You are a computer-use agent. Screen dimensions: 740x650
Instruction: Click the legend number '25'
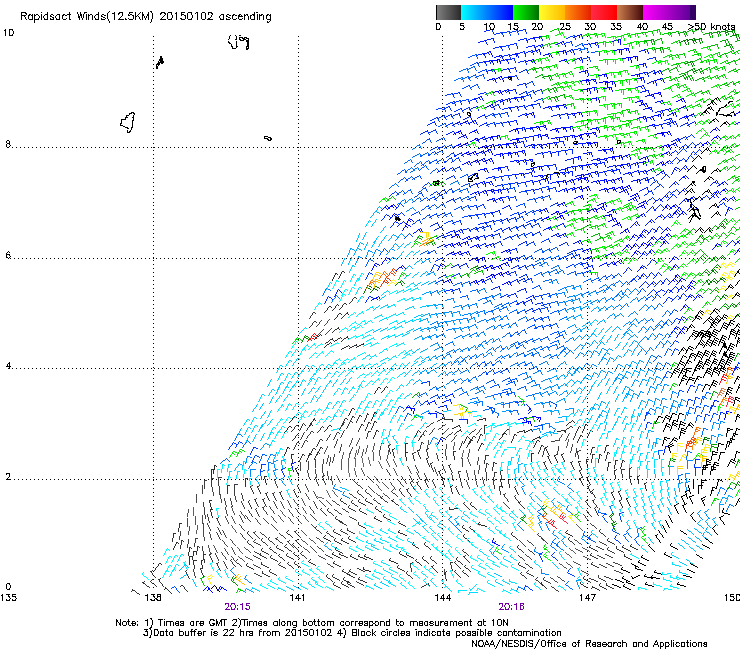point(565,27)
